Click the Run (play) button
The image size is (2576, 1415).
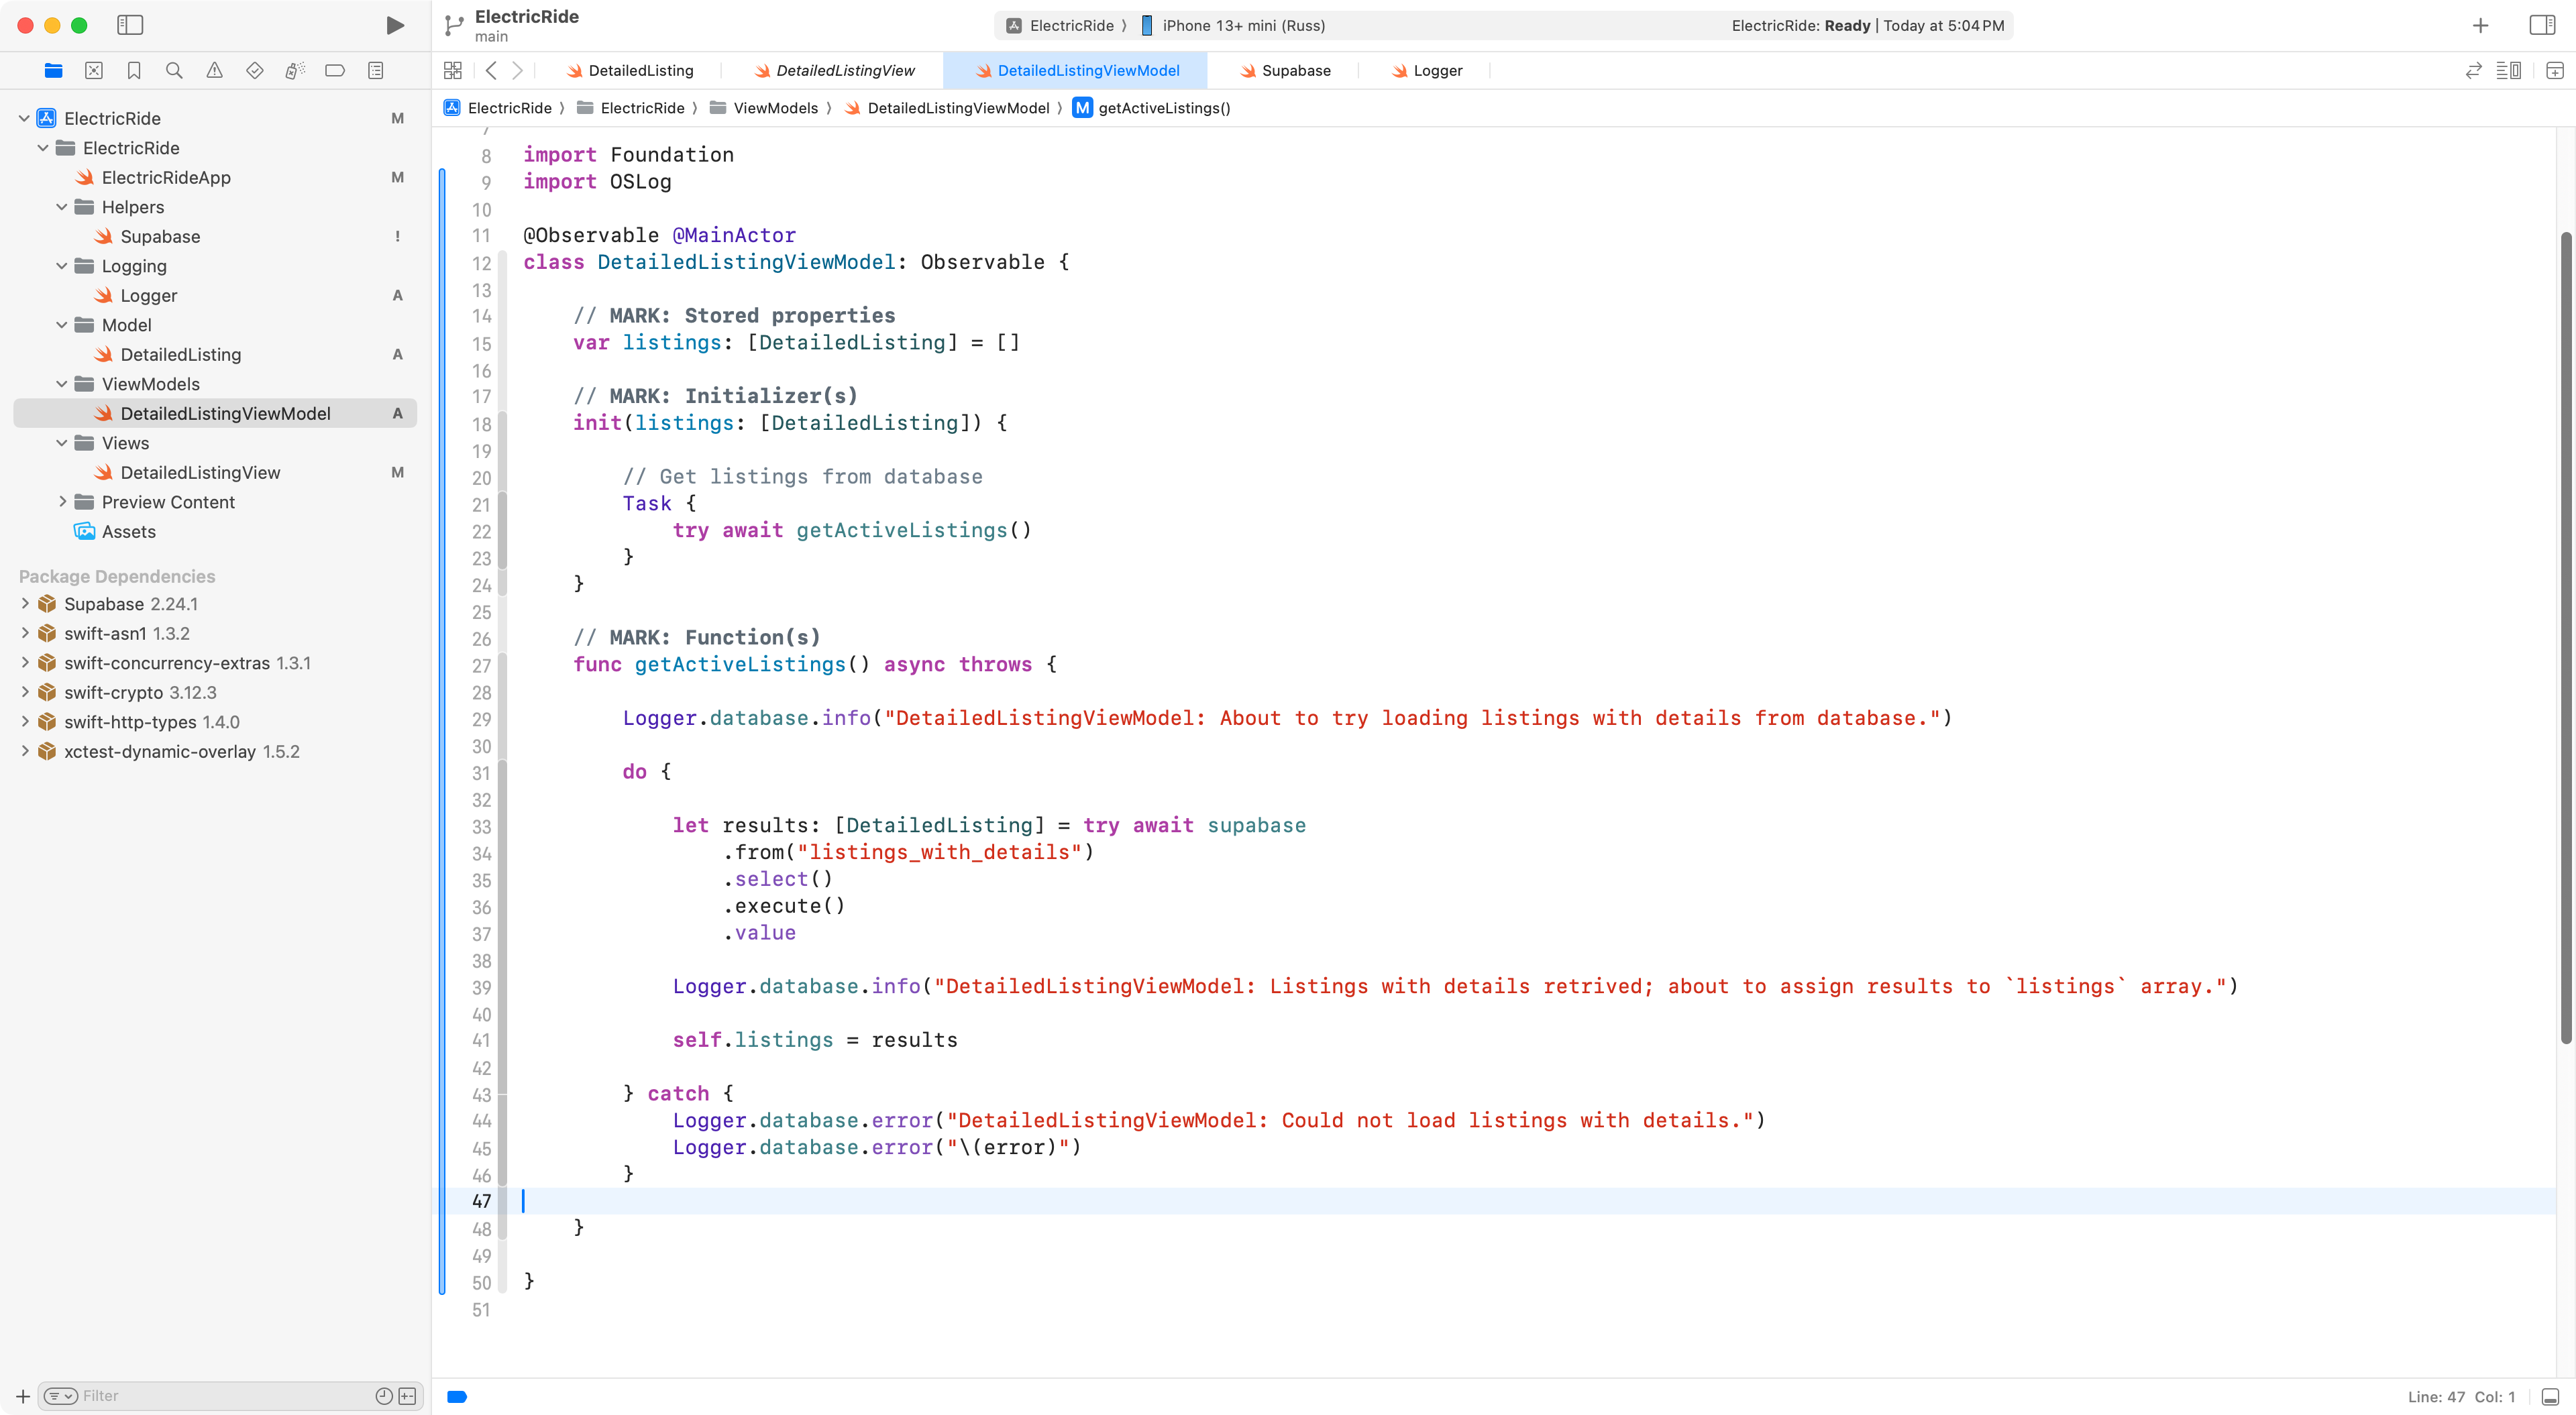coord(395,25)
